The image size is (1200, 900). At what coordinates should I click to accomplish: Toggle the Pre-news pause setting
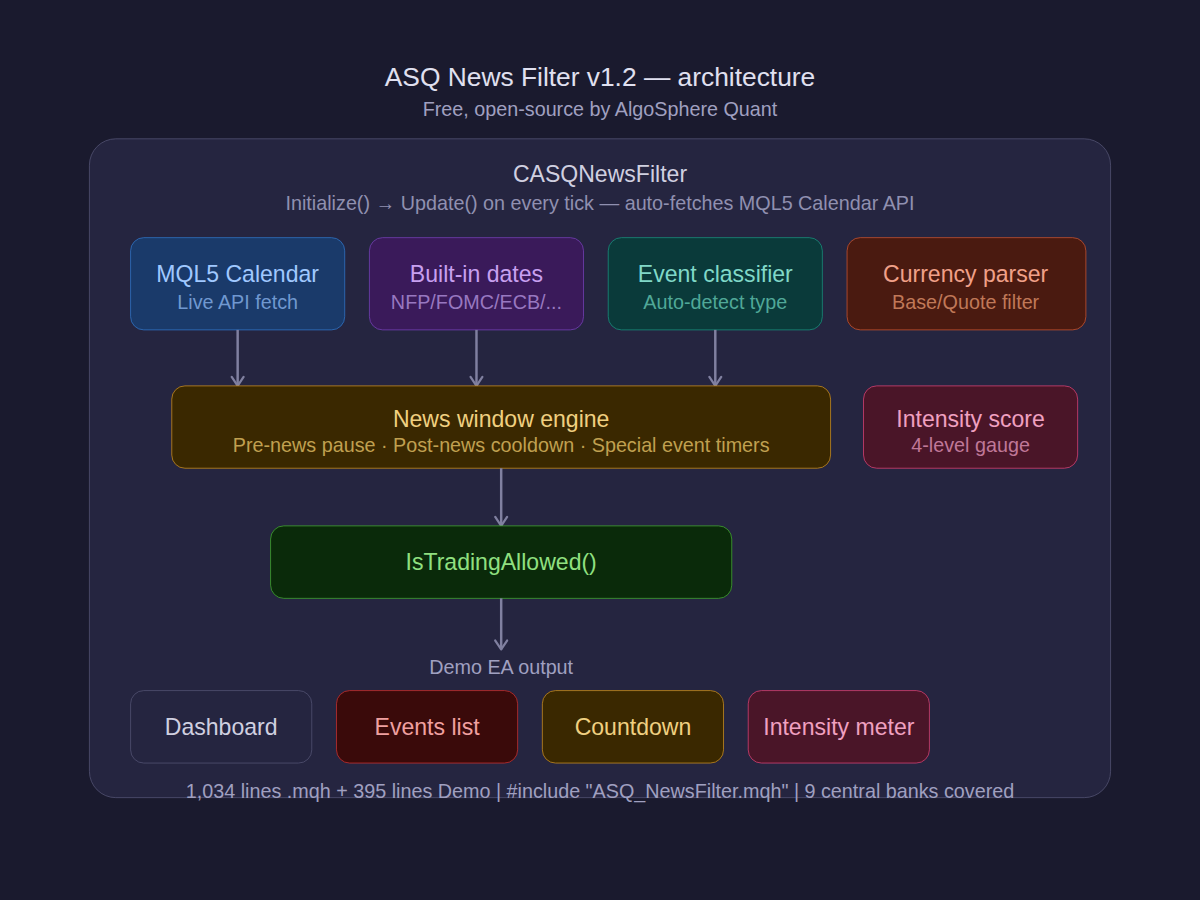tap(303, 445)
